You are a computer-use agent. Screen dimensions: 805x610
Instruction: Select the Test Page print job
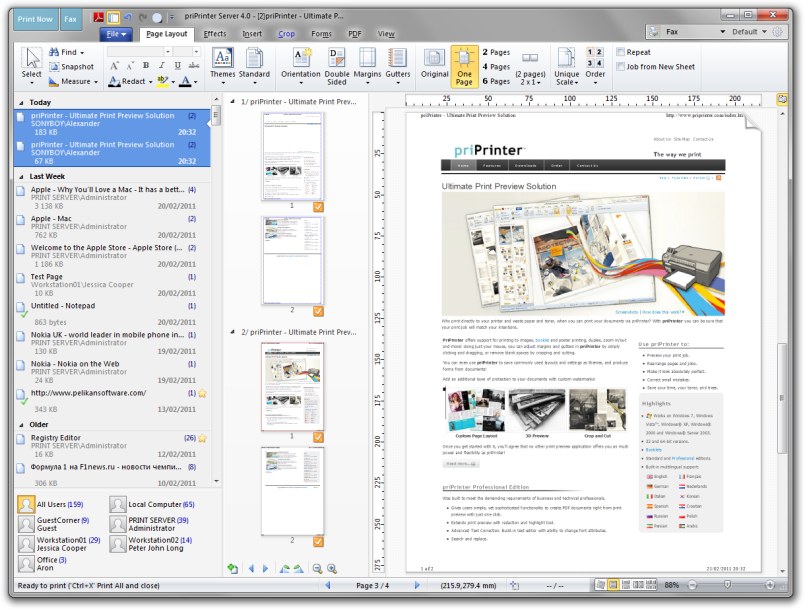[x=113, y=284]
